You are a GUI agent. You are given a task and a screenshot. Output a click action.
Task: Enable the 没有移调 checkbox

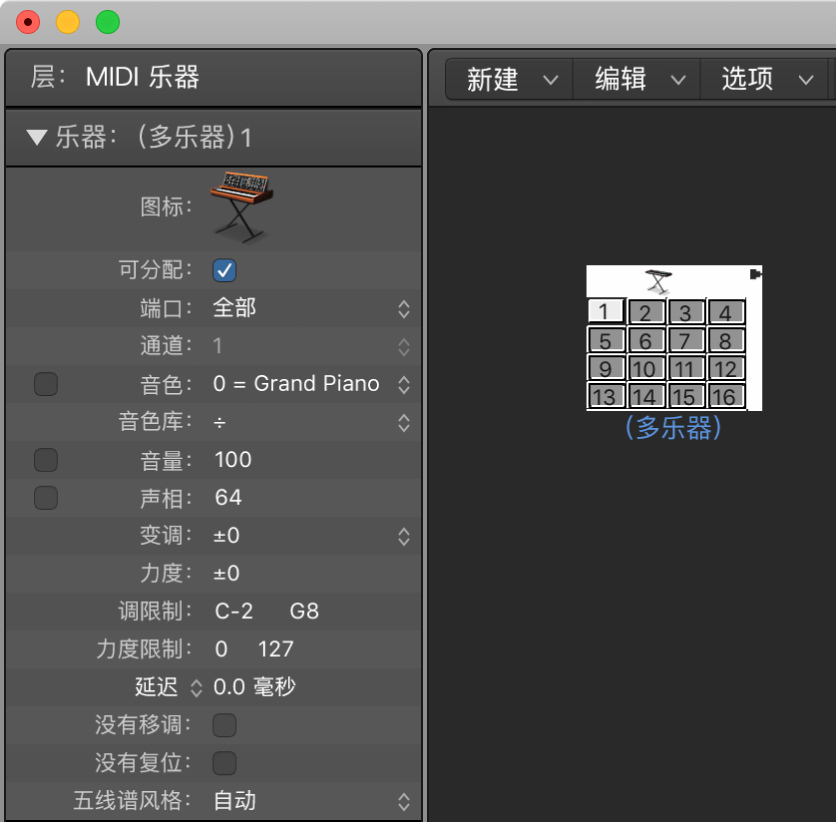click(224, 725)
